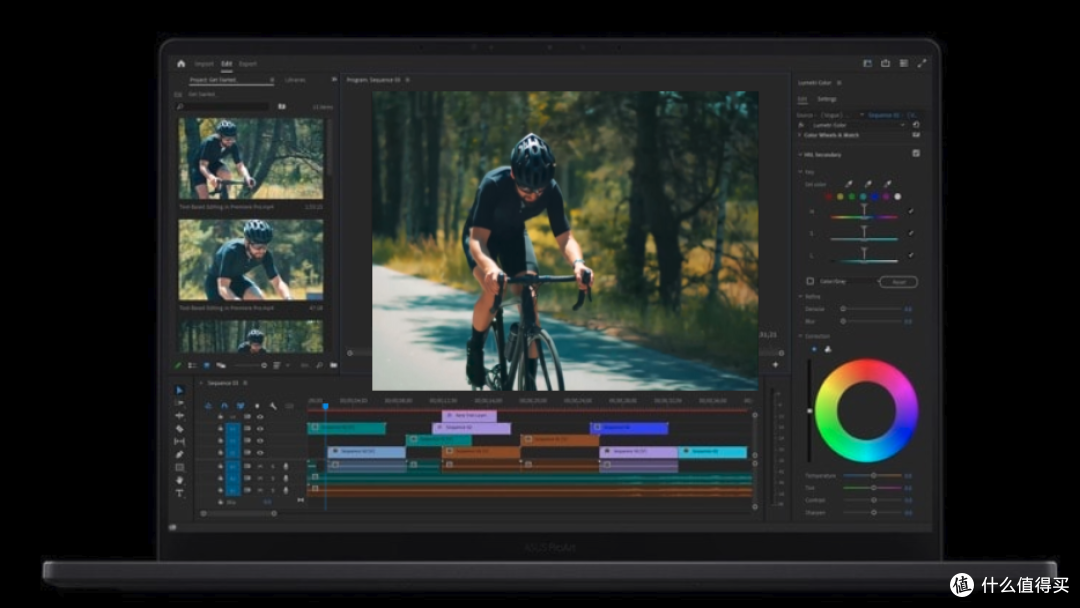Open the Lumetri Color effect dropdown

(858, 125)
